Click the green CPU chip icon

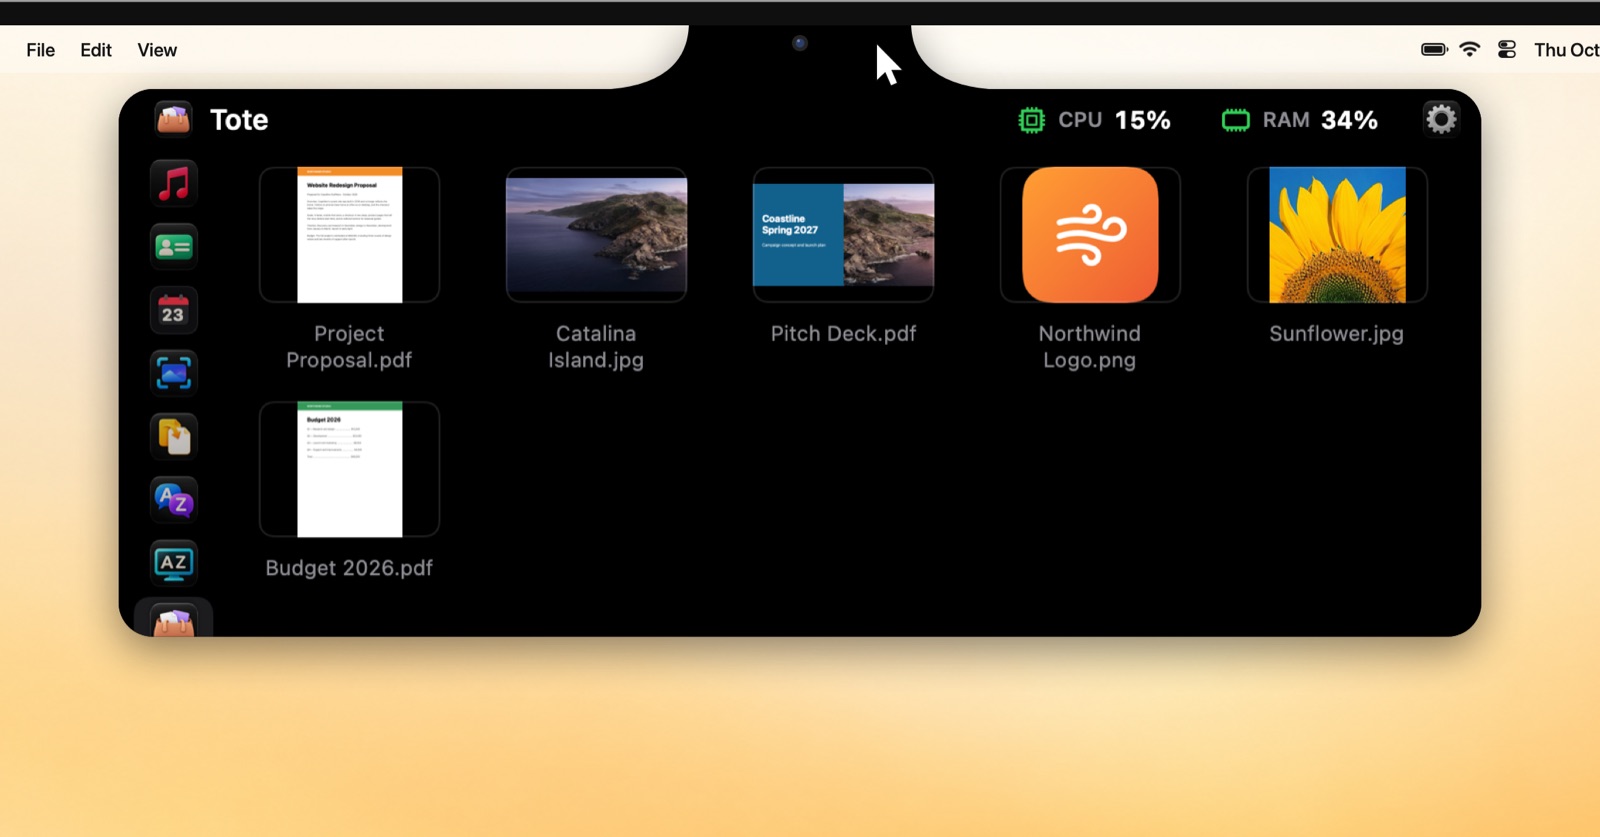coord(1031,120)
